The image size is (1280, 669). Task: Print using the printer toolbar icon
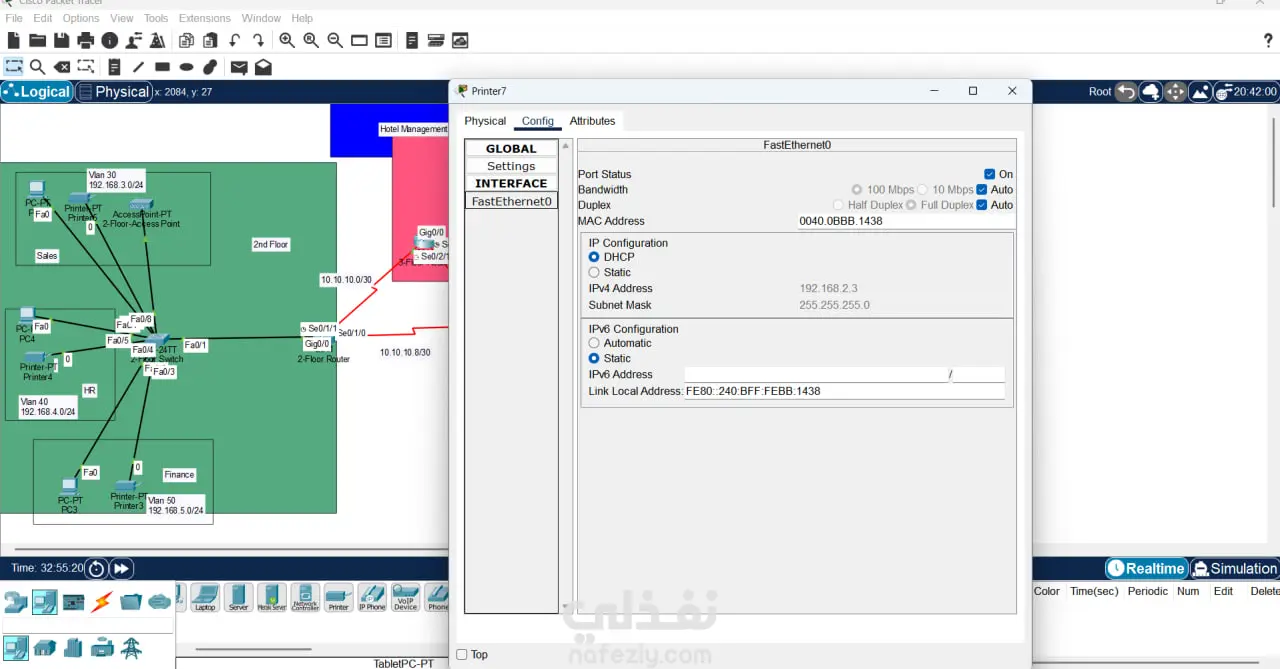pos(86,40)
